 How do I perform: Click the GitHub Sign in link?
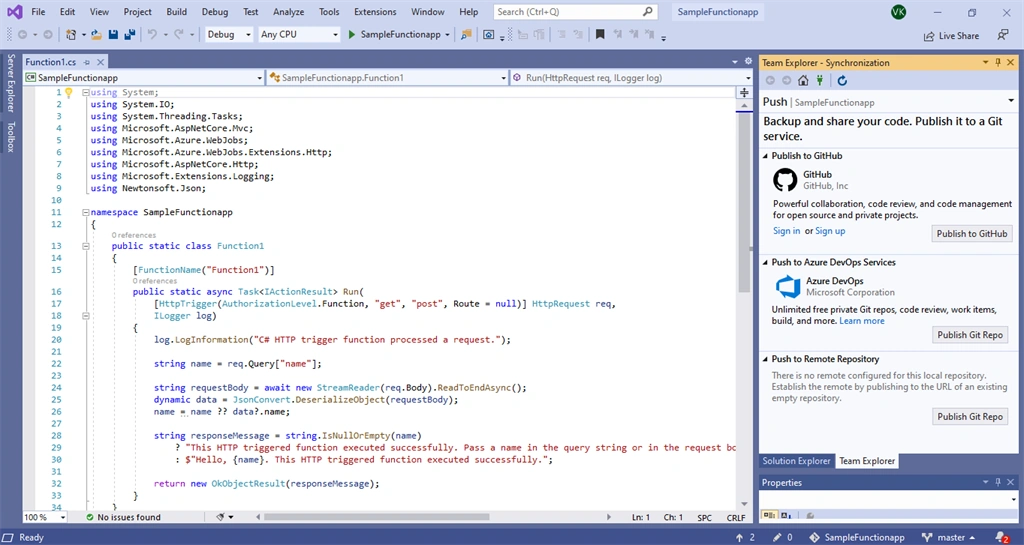coord(786,231)
